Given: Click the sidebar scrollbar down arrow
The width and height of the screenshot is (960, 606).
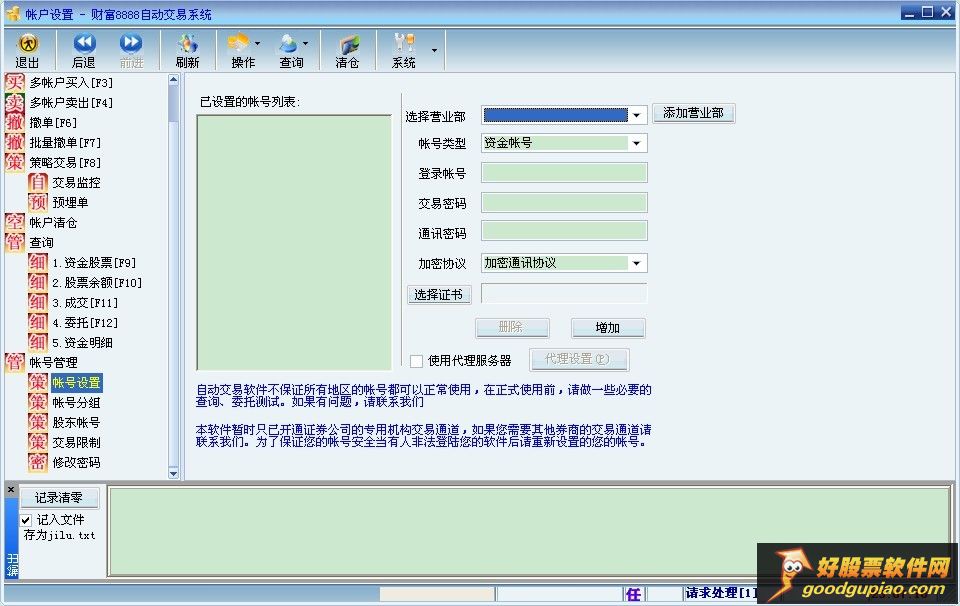Looking at the screenshot, I should (x=173, y=473).
